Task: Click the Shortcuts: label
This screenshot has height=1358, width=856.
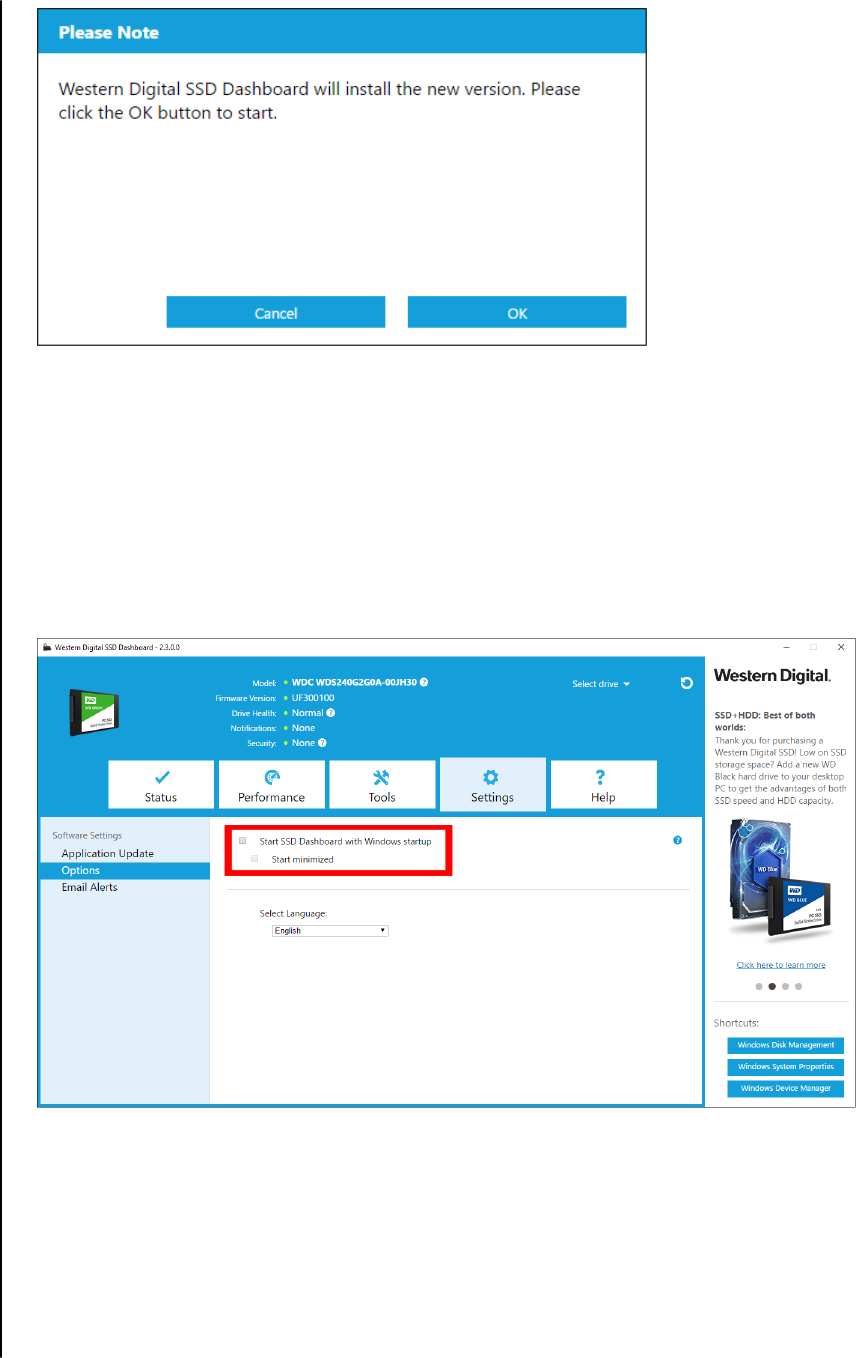Action: tap(736, 1023)
